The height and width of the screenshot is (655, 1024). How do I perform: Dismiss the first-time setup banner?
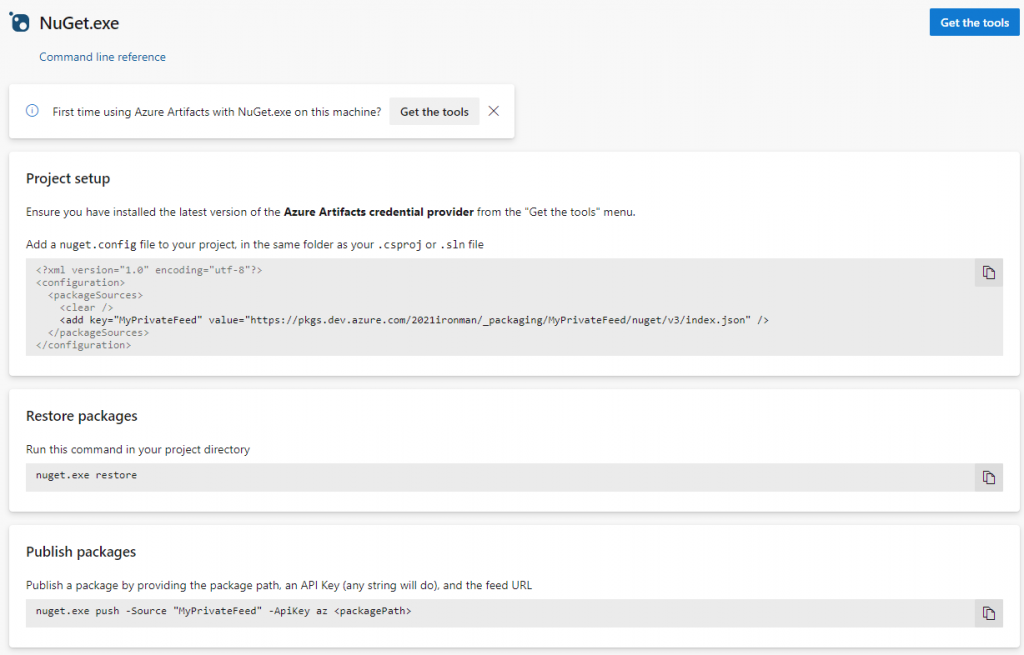(493, 111)
